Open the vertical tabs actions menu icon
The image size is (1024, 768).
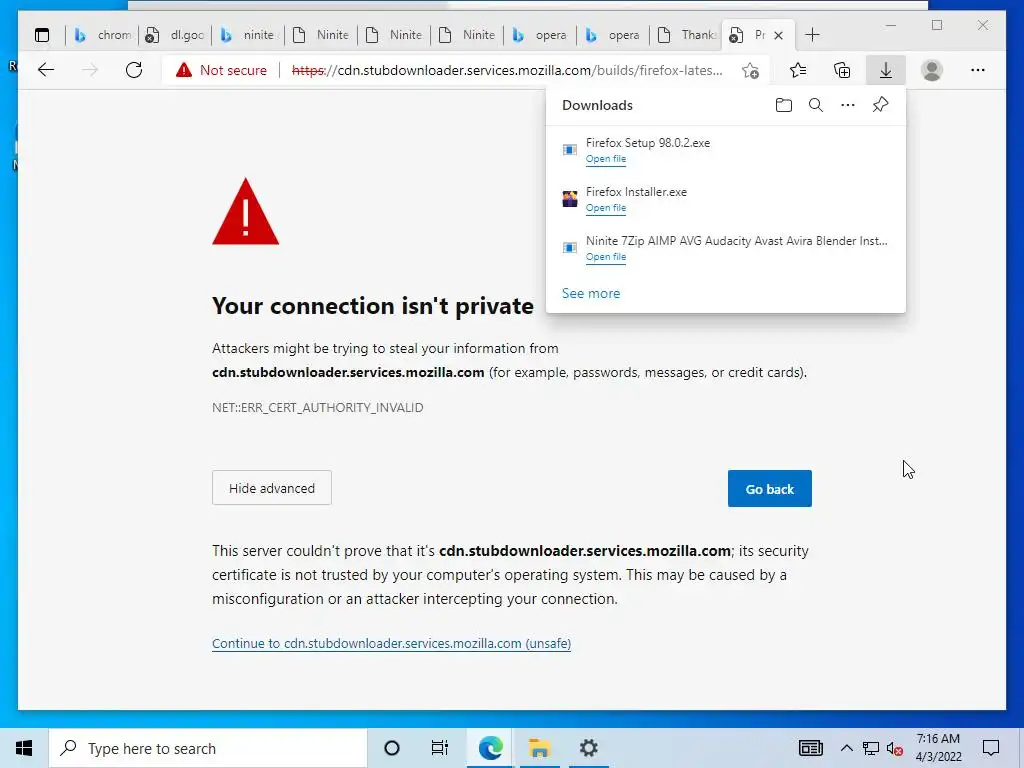coord(42,35)
